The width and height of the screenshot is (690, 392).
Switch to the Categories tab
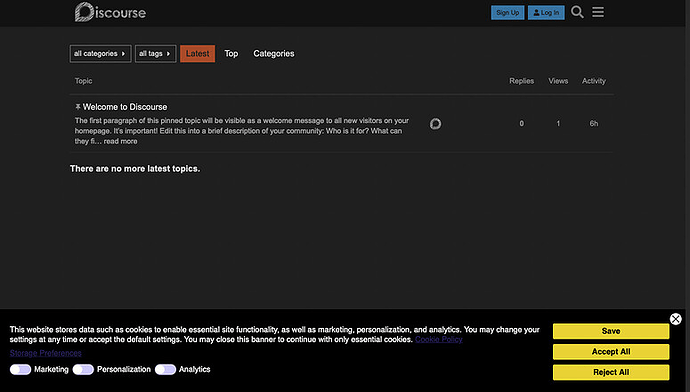(x=274, y=54)
